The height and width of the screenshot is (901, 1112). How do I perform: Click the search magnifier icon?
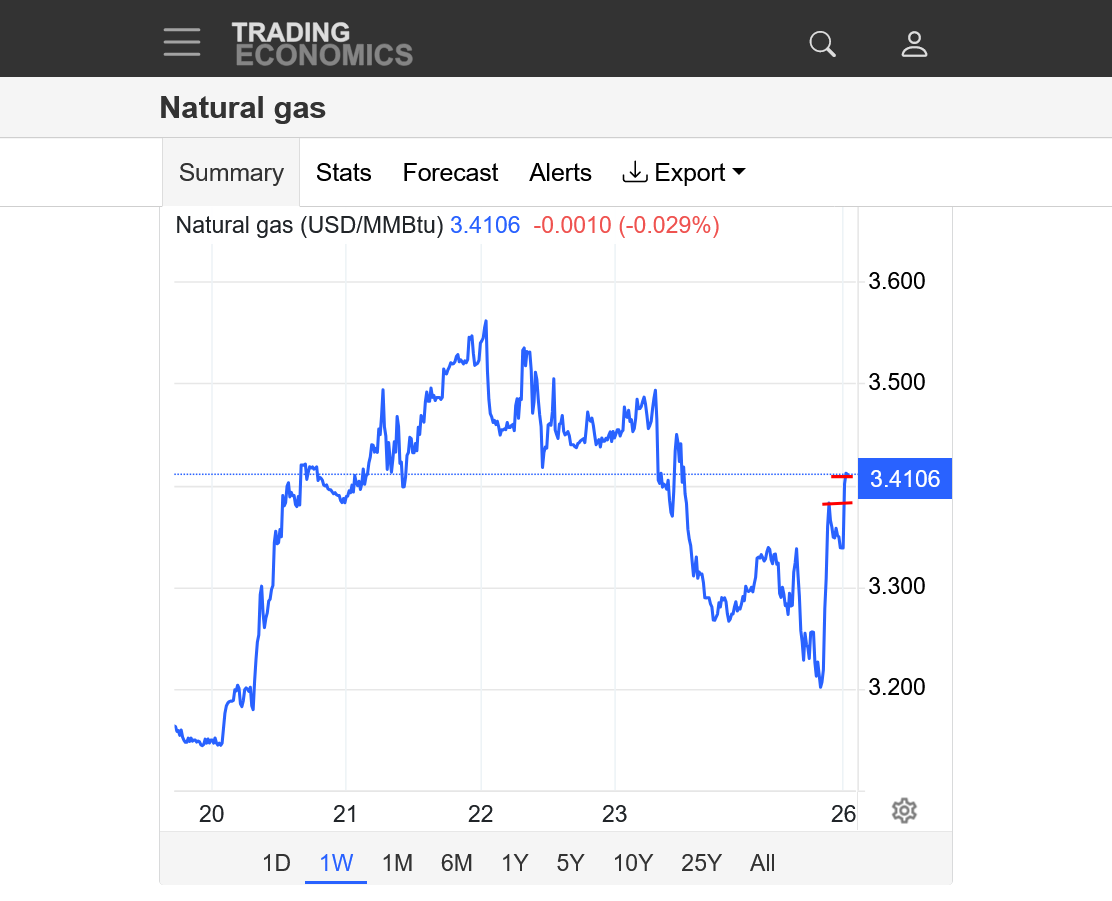pyautogui.click(x=822, y=44)
